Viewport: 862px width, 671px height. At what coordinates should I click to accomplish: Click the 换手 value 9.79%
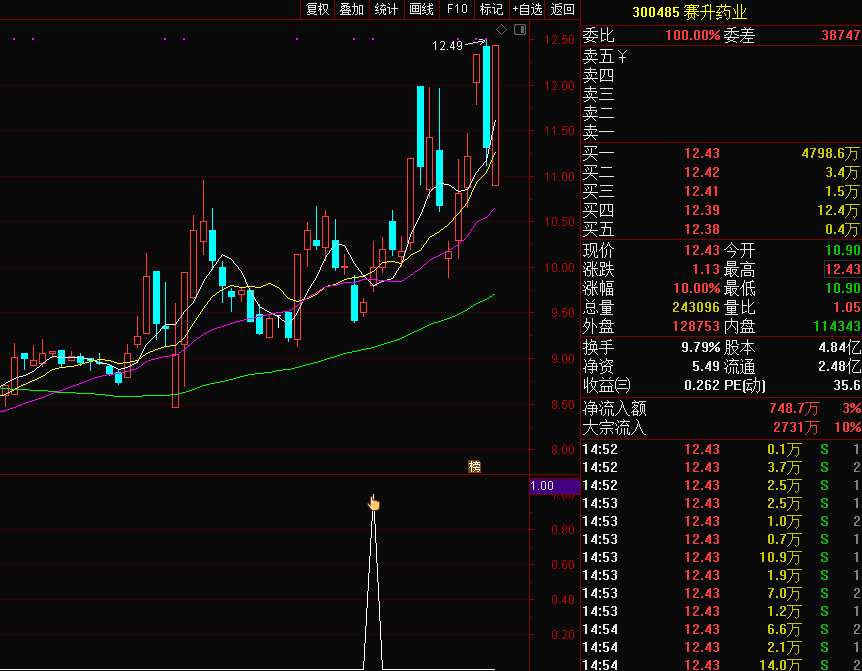click(x=700, y=347)
